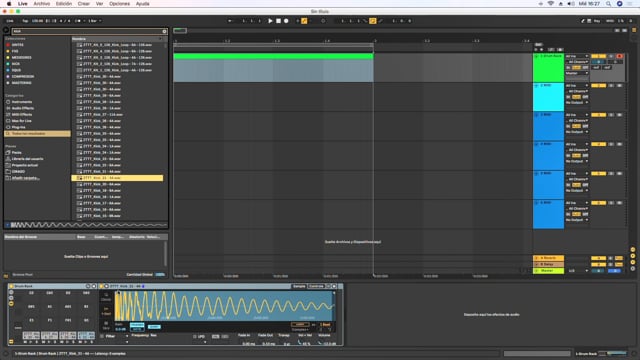Toggle the browser preview headphone button
This screenshot has height=360, width=640.
point(7,225)
